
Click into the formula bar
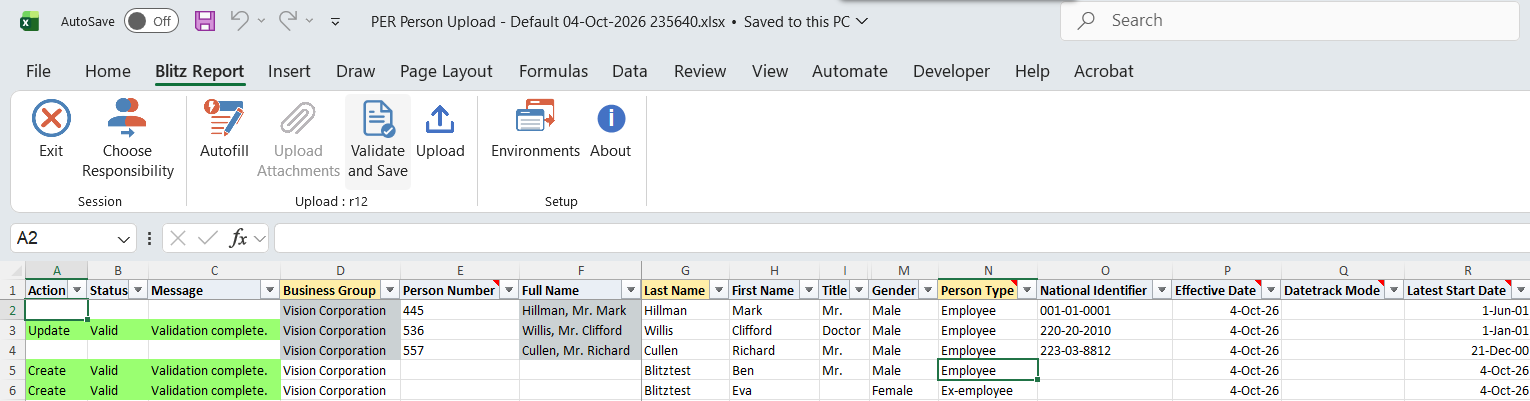(x=900, y=238)
